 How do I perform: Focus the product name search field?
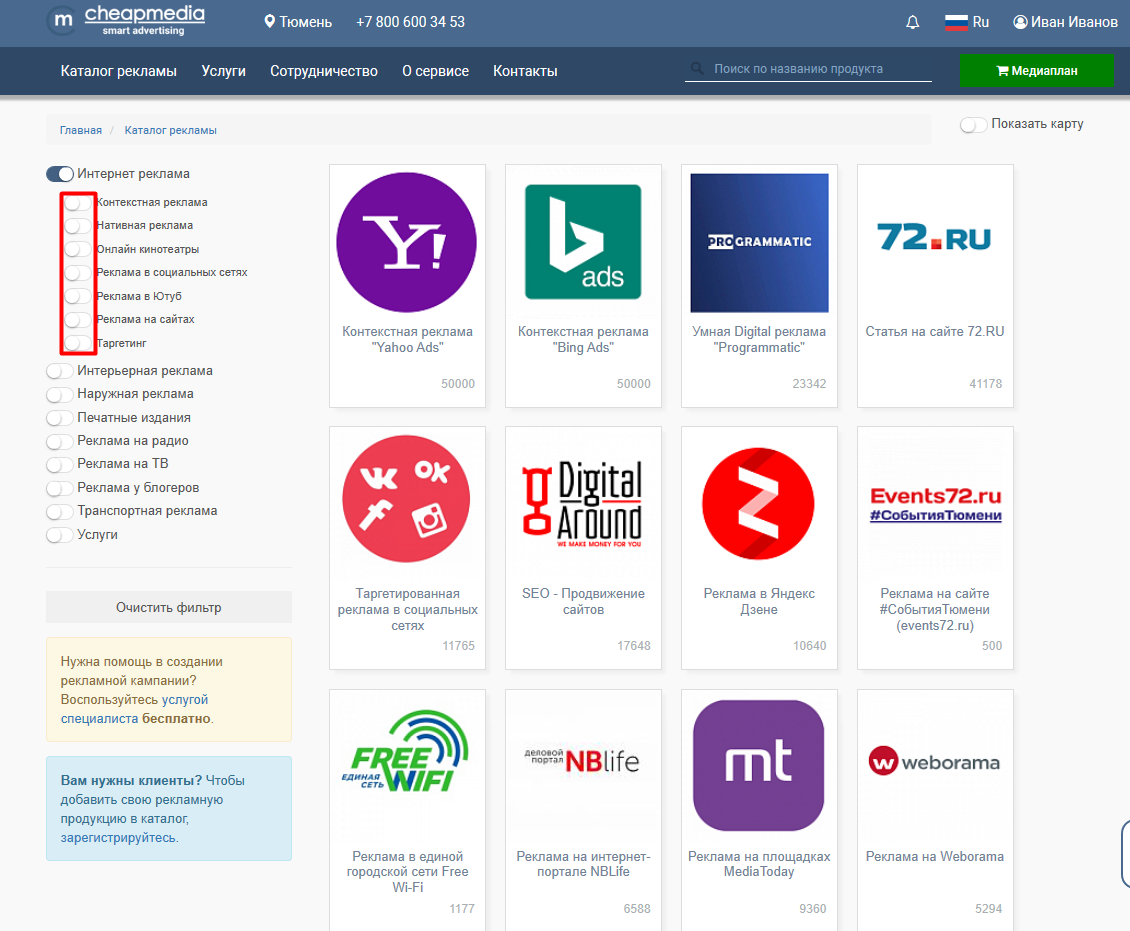point(808,69)
